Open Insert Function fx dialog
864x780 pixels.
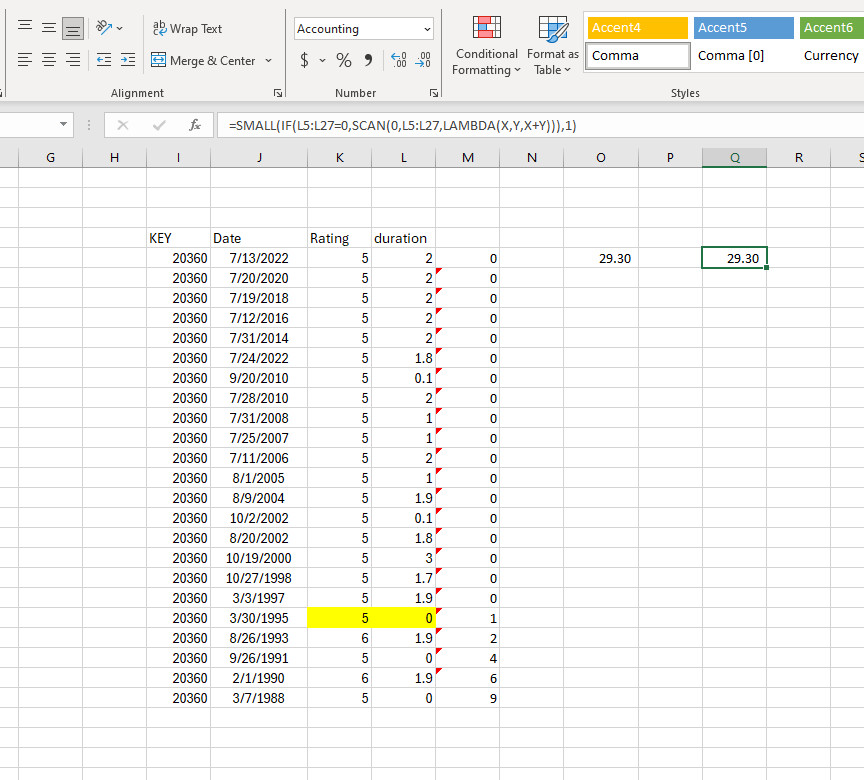[195, 126]
